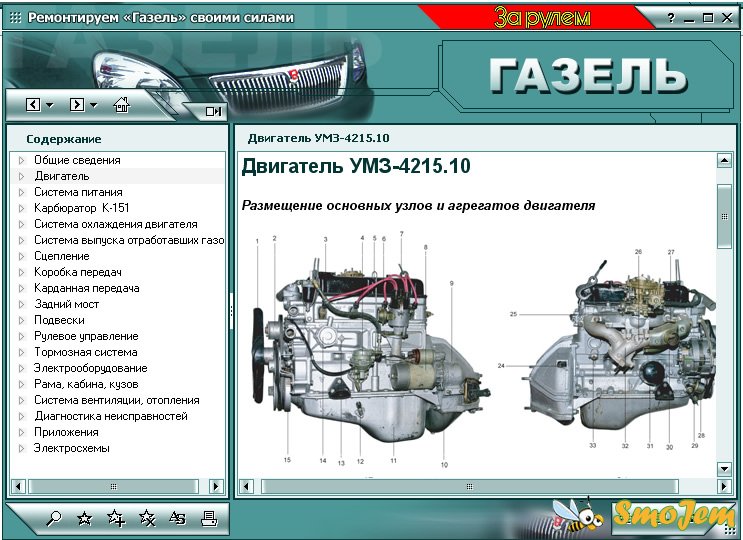This screenshot has height=540, width=743.
Task: Click the content horizontal scrollbar thumb
Action: coord(470,486)
